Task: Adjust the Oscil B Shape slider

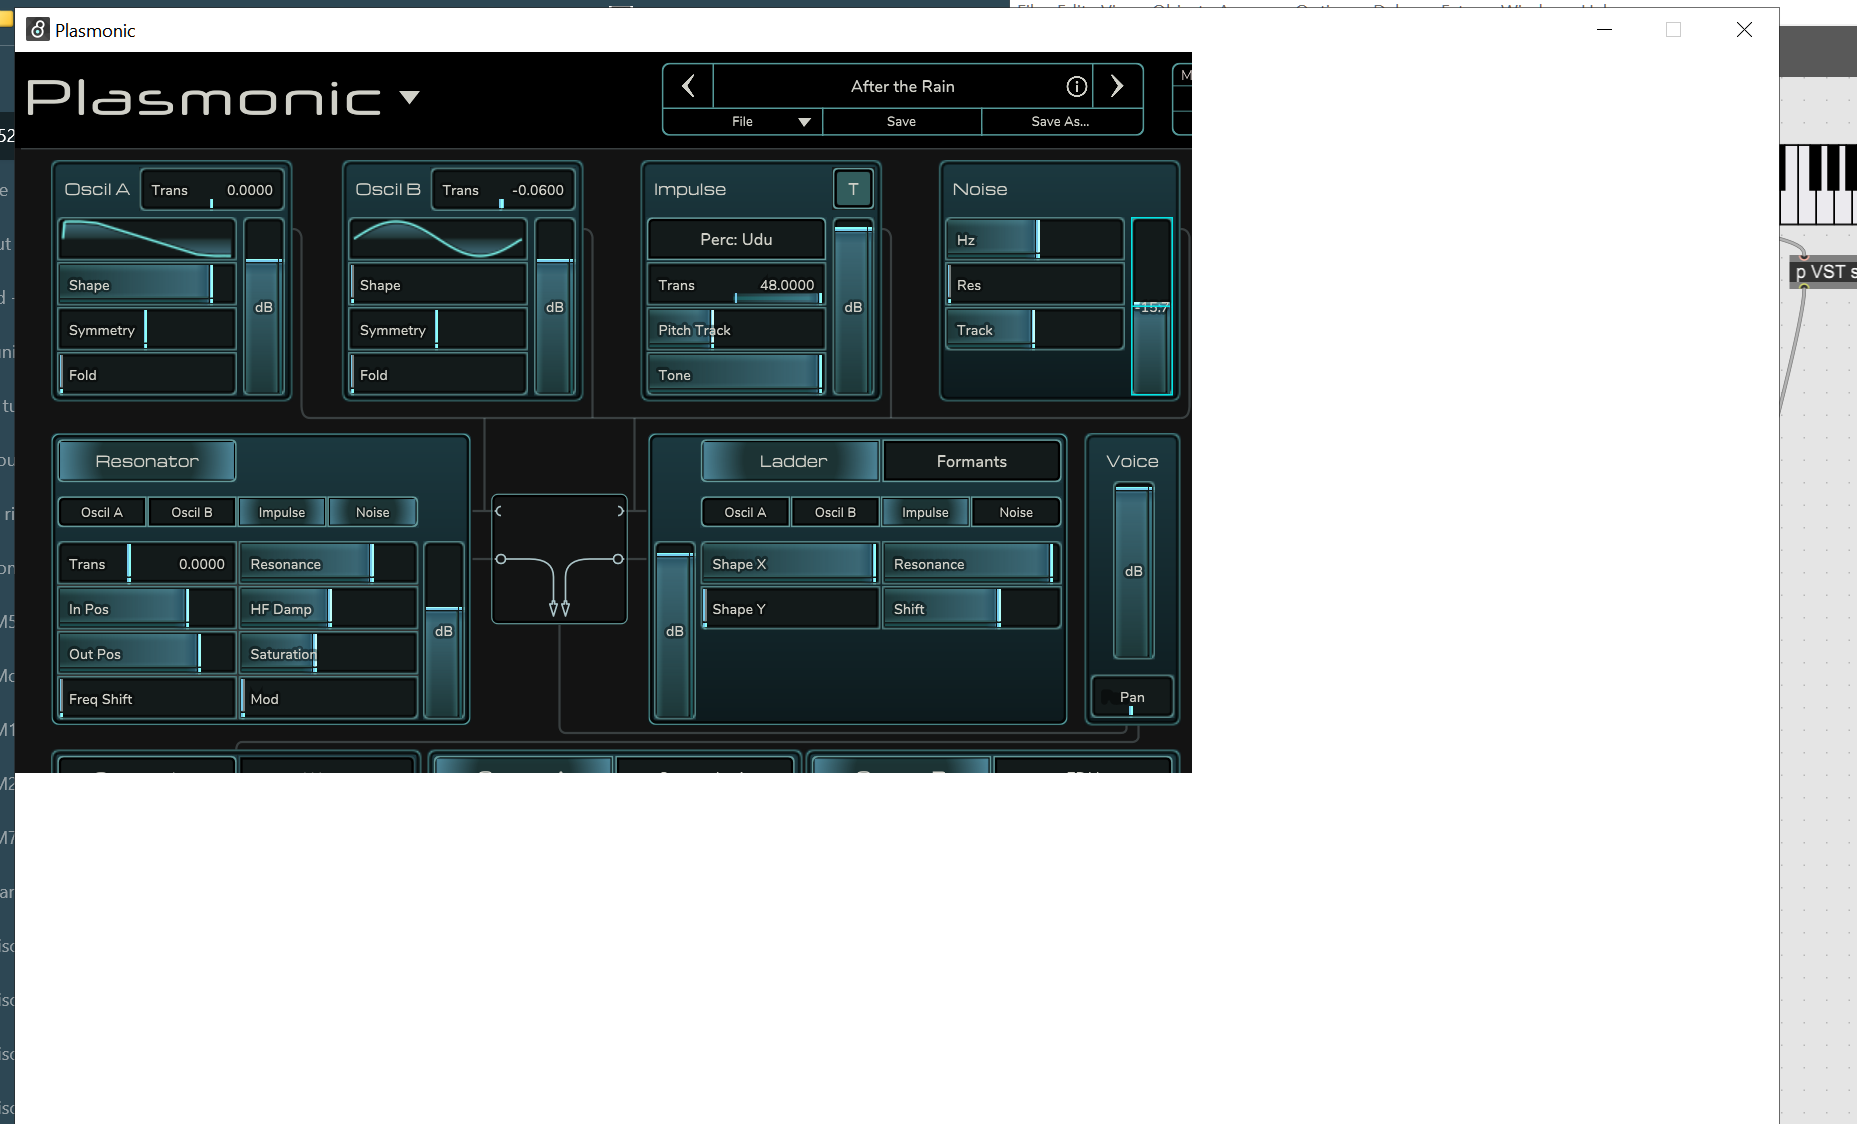Action: click(x=438, y=285)
